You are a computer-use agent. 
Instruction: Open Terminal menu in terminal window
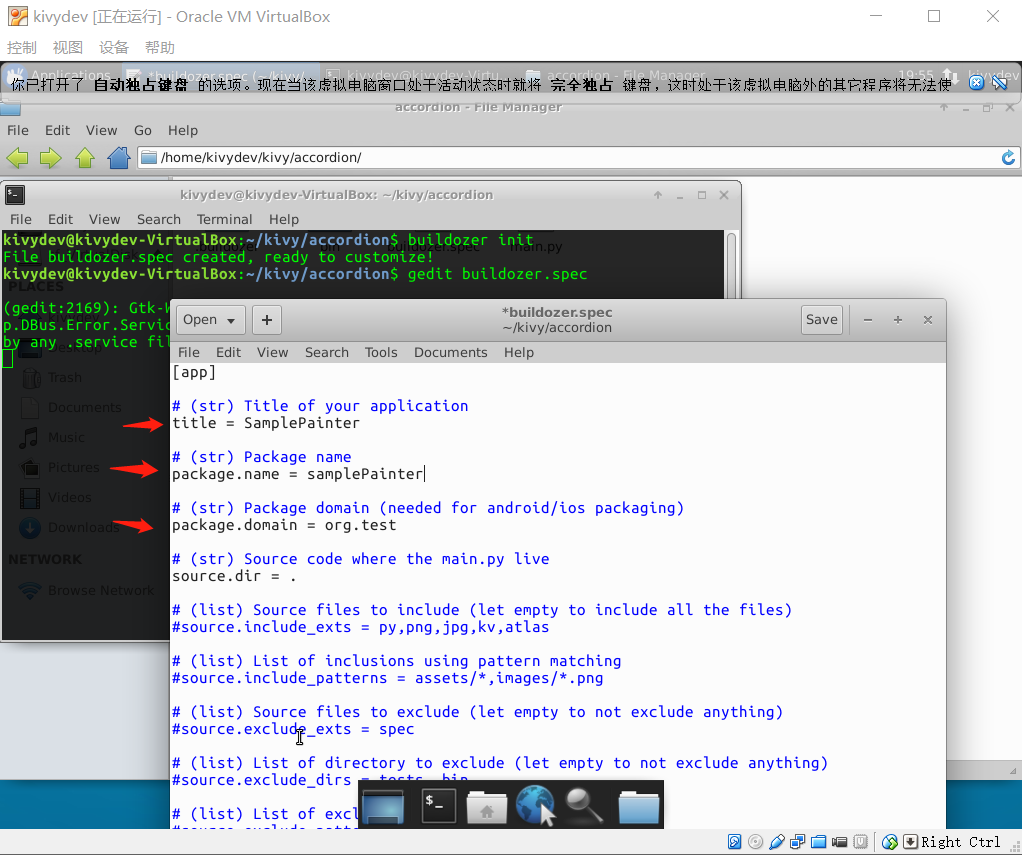tap(224, 220)
